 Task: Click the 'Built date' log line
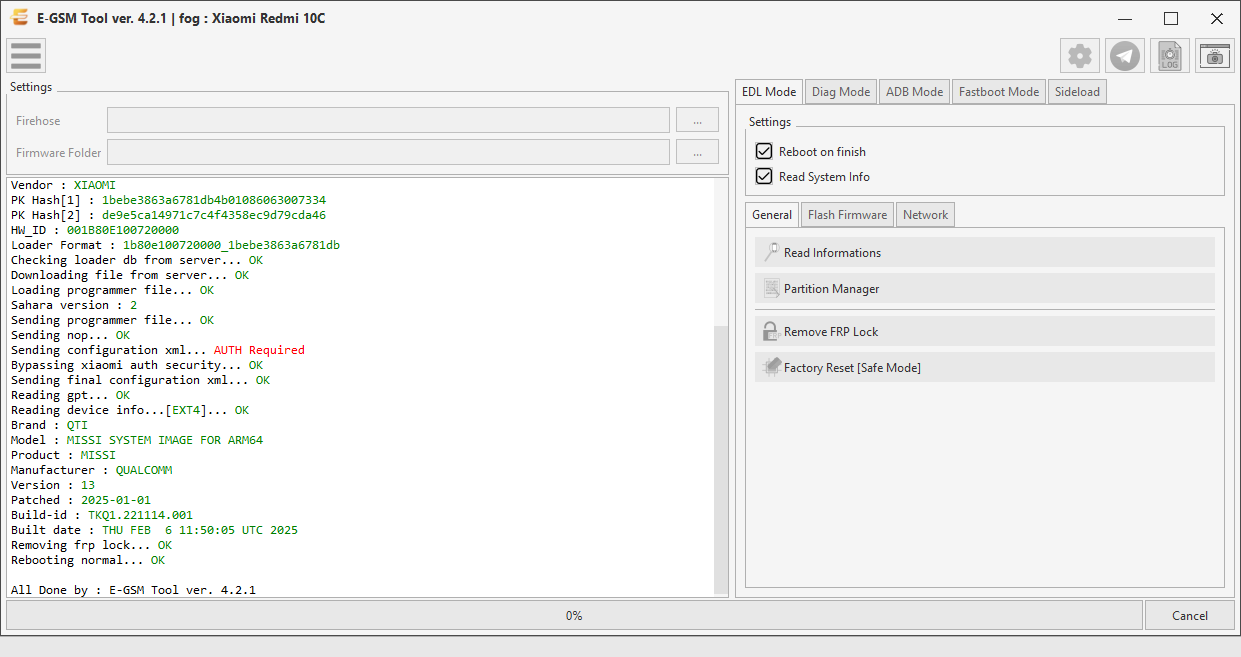[154, 530]
